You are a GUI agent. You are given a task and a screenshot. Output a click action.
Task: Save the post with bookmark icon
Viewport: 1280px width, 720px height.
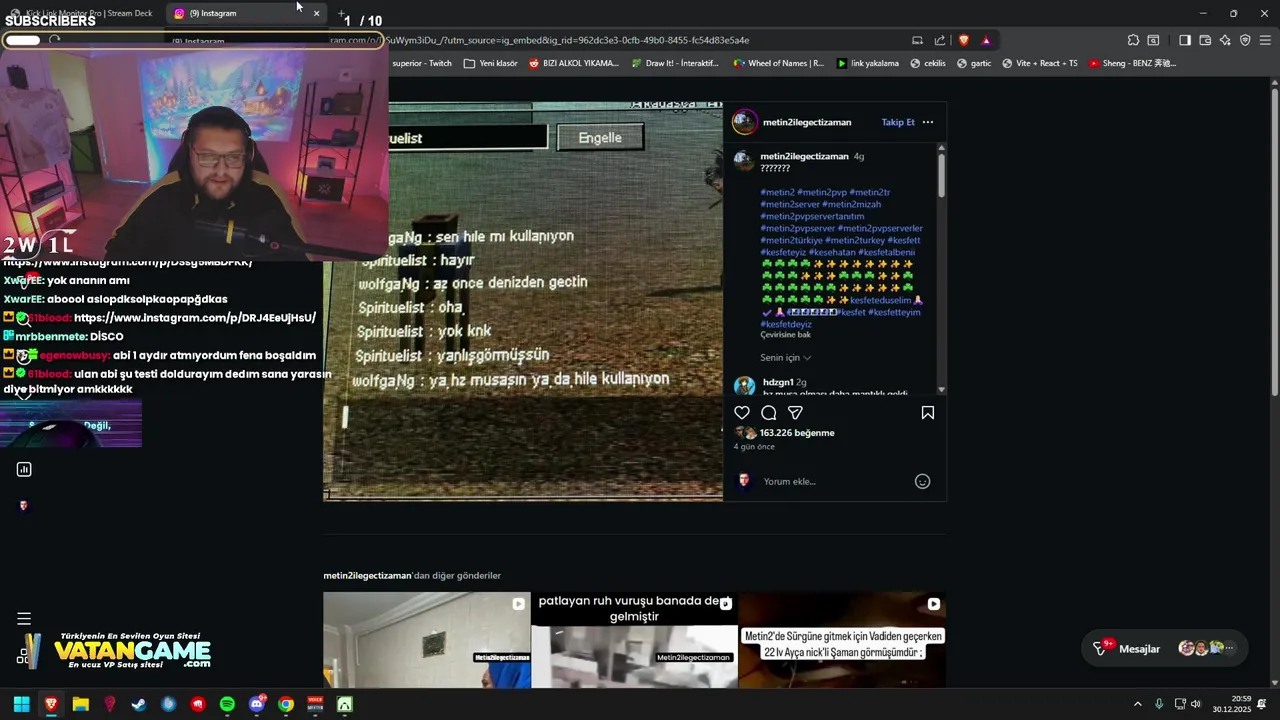[928, 413]
